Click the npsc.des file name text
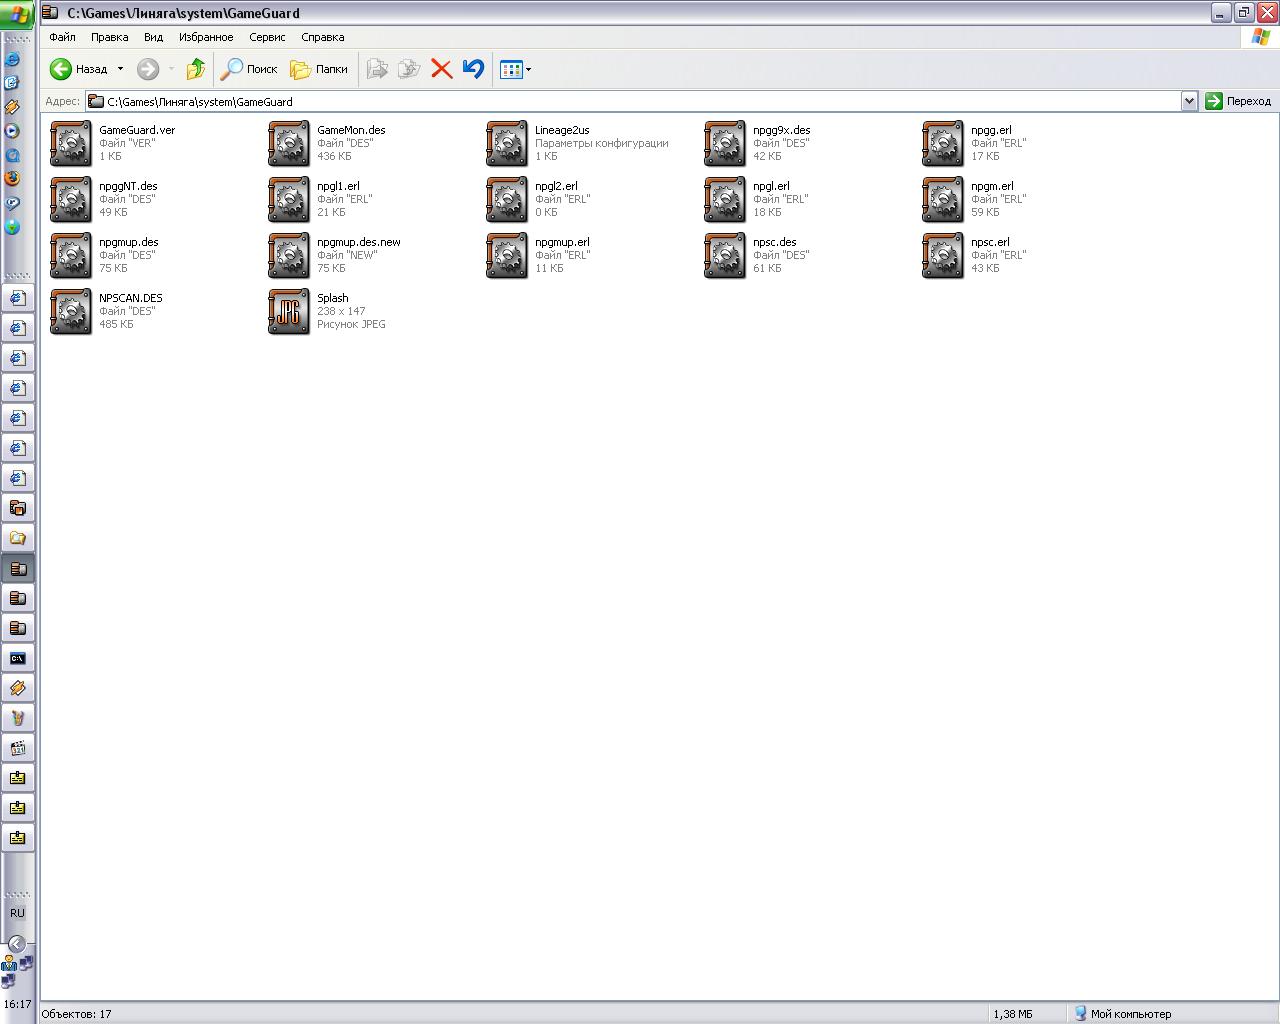1280x1024 pixels. coord(774,242)
